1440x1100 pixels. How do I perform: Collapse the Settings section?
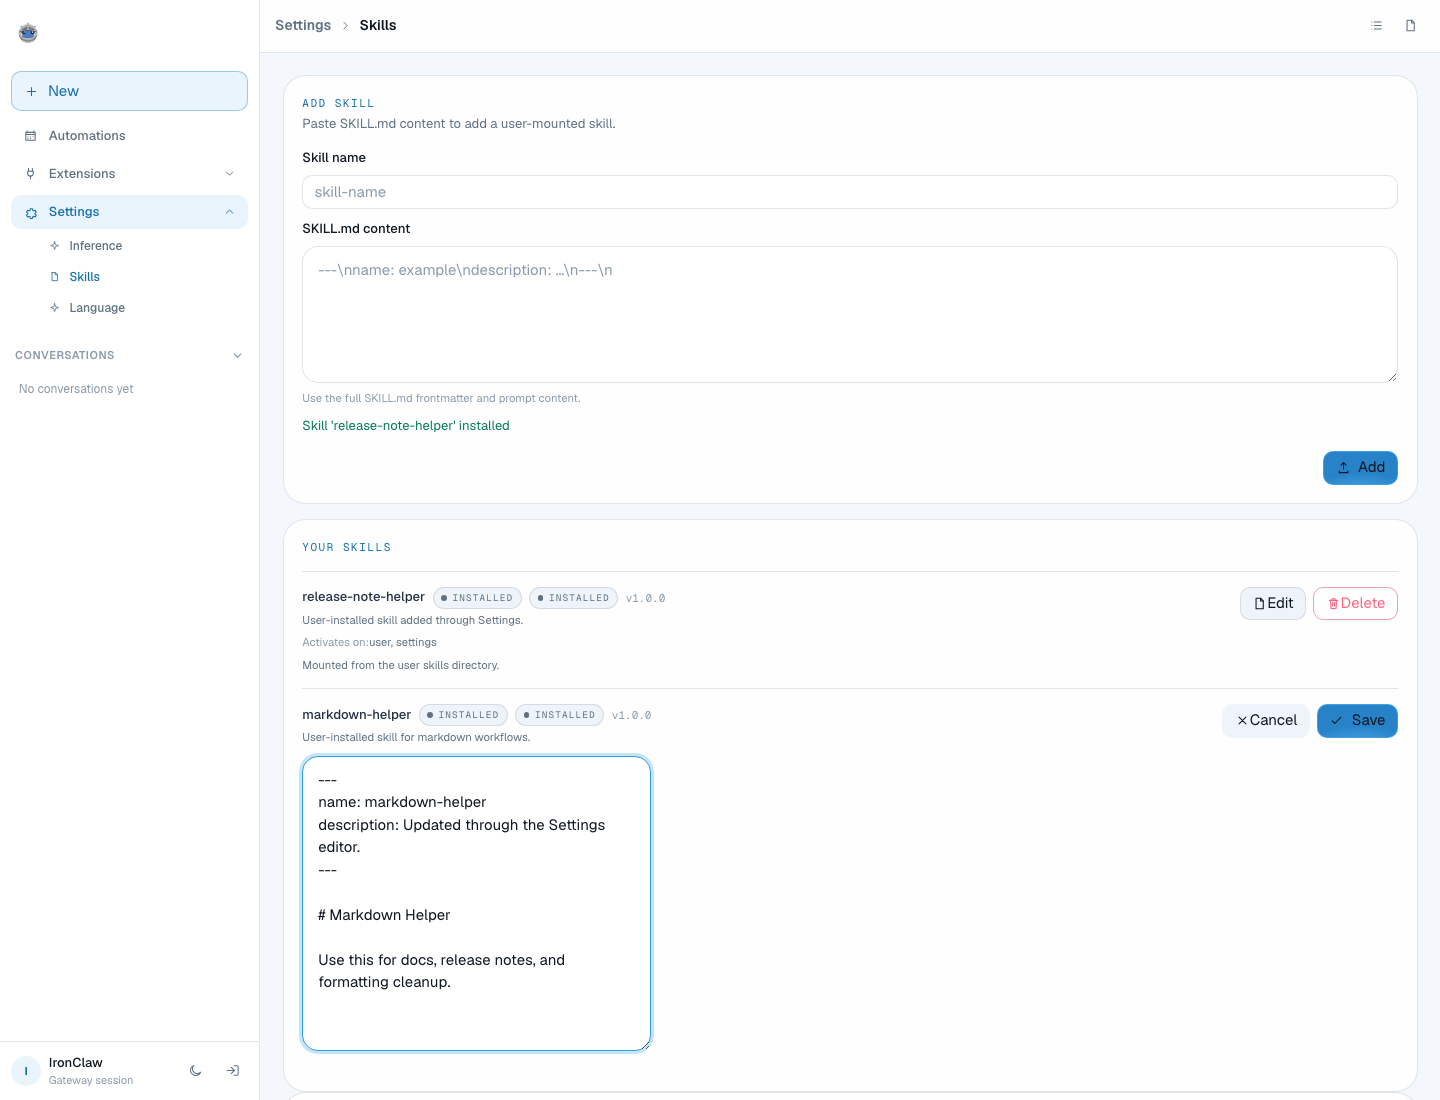129,212
